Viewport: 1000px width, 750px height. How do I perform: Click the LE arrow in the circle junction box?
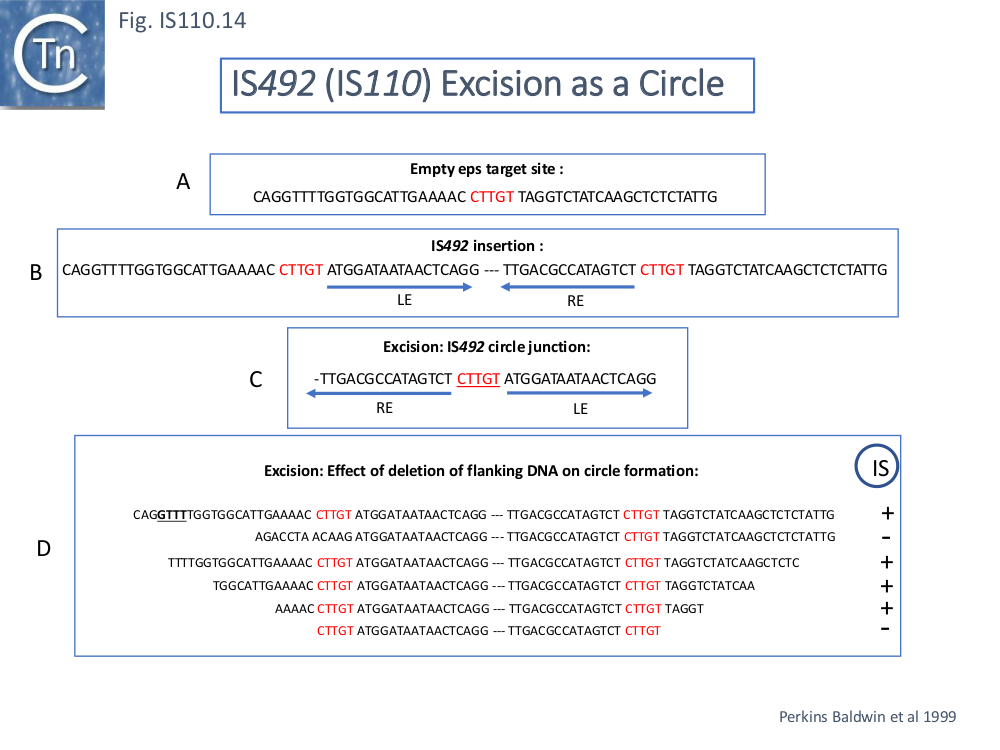580,394
